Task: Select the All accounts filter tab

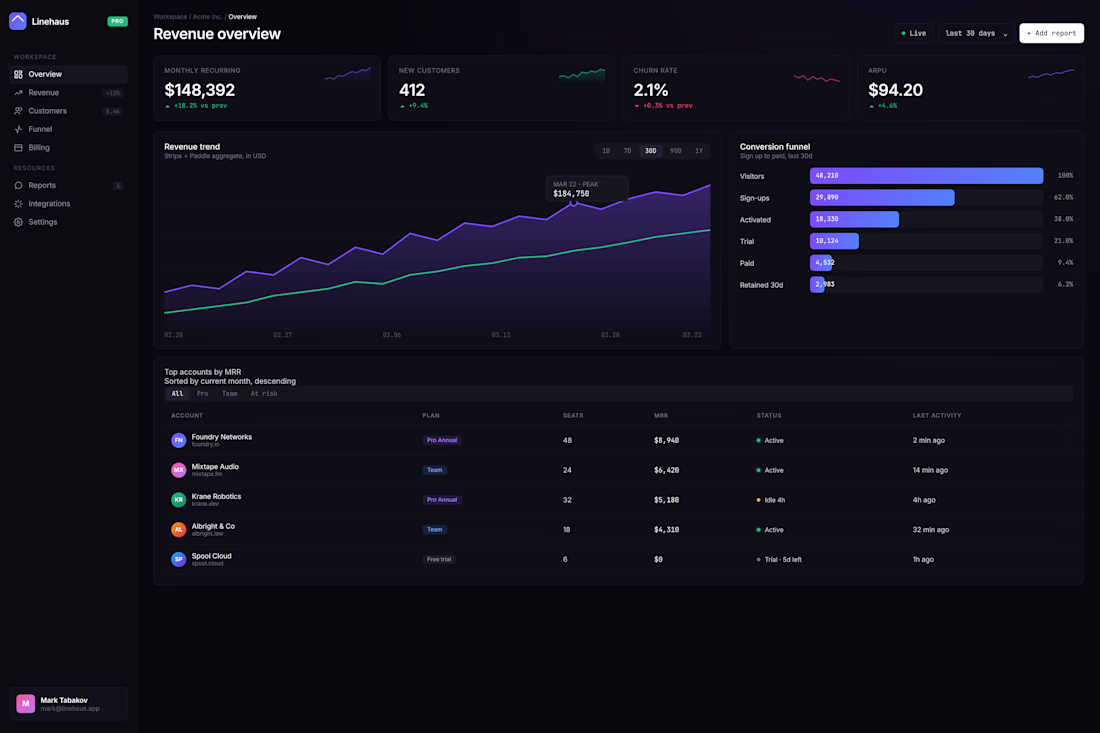Action: tap(177, 394)
